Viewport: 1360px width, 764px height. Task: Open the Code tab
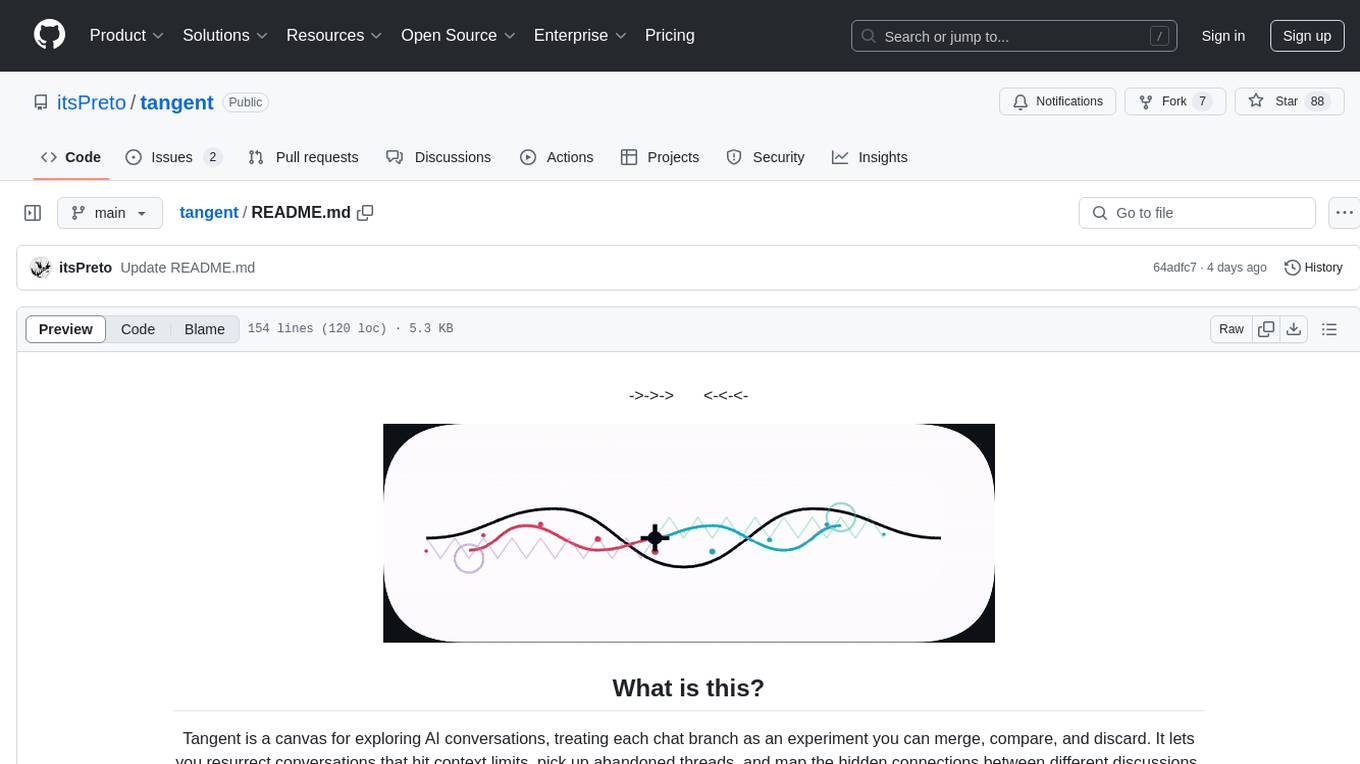coord(70,157)
